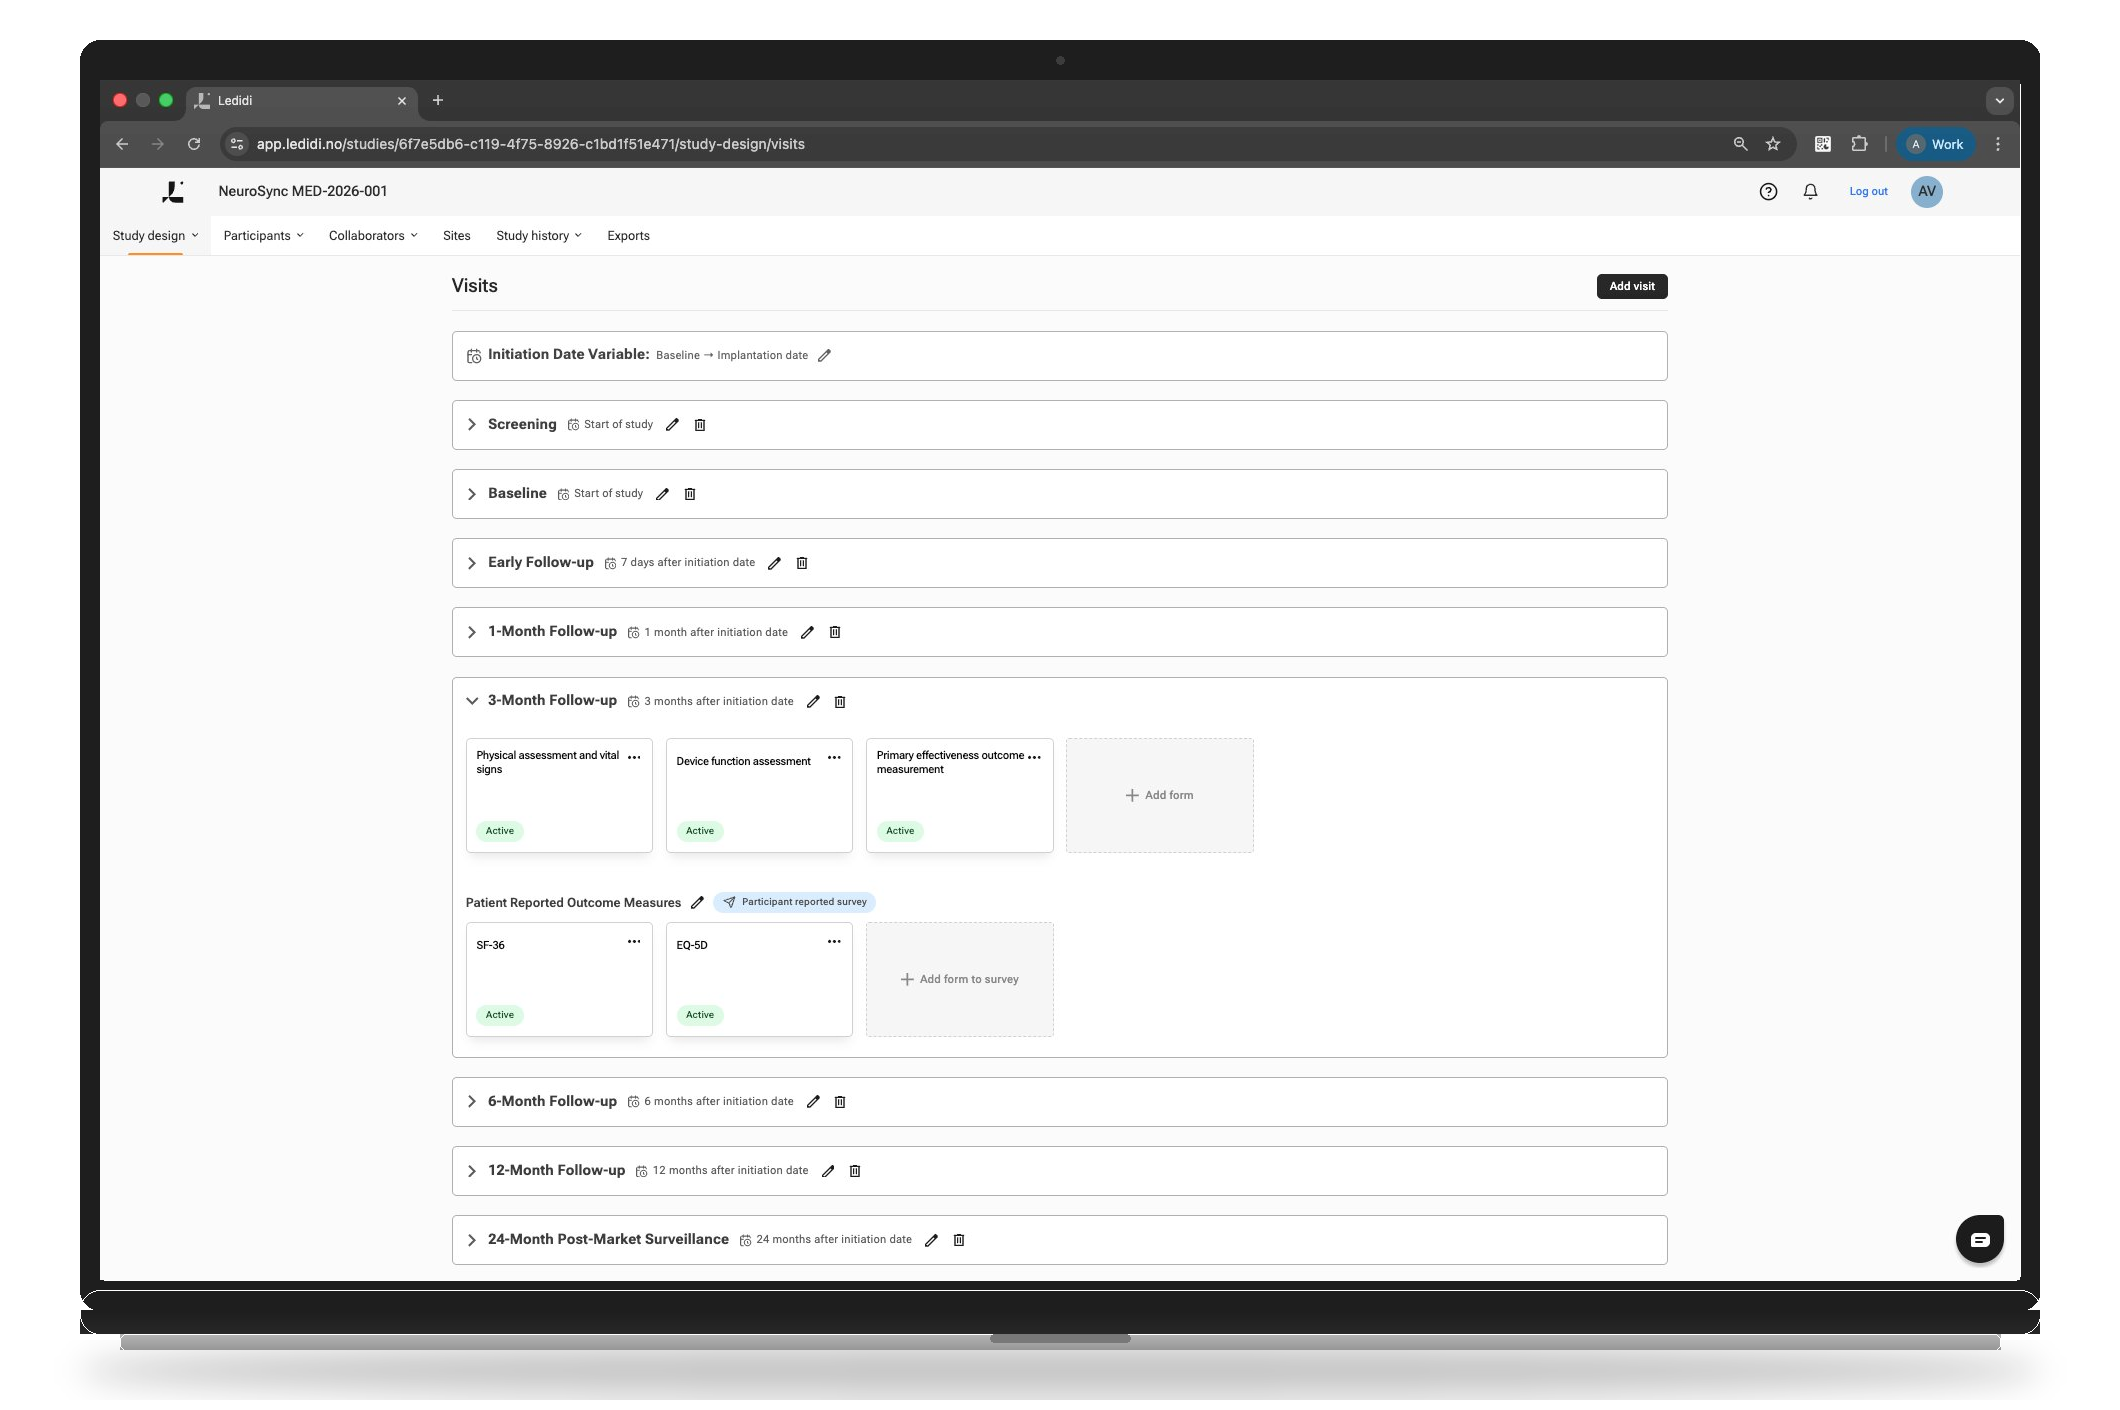Open the SF-36 form options menu
This screenshot has width=2120, height=1410.
click(634, 942)
